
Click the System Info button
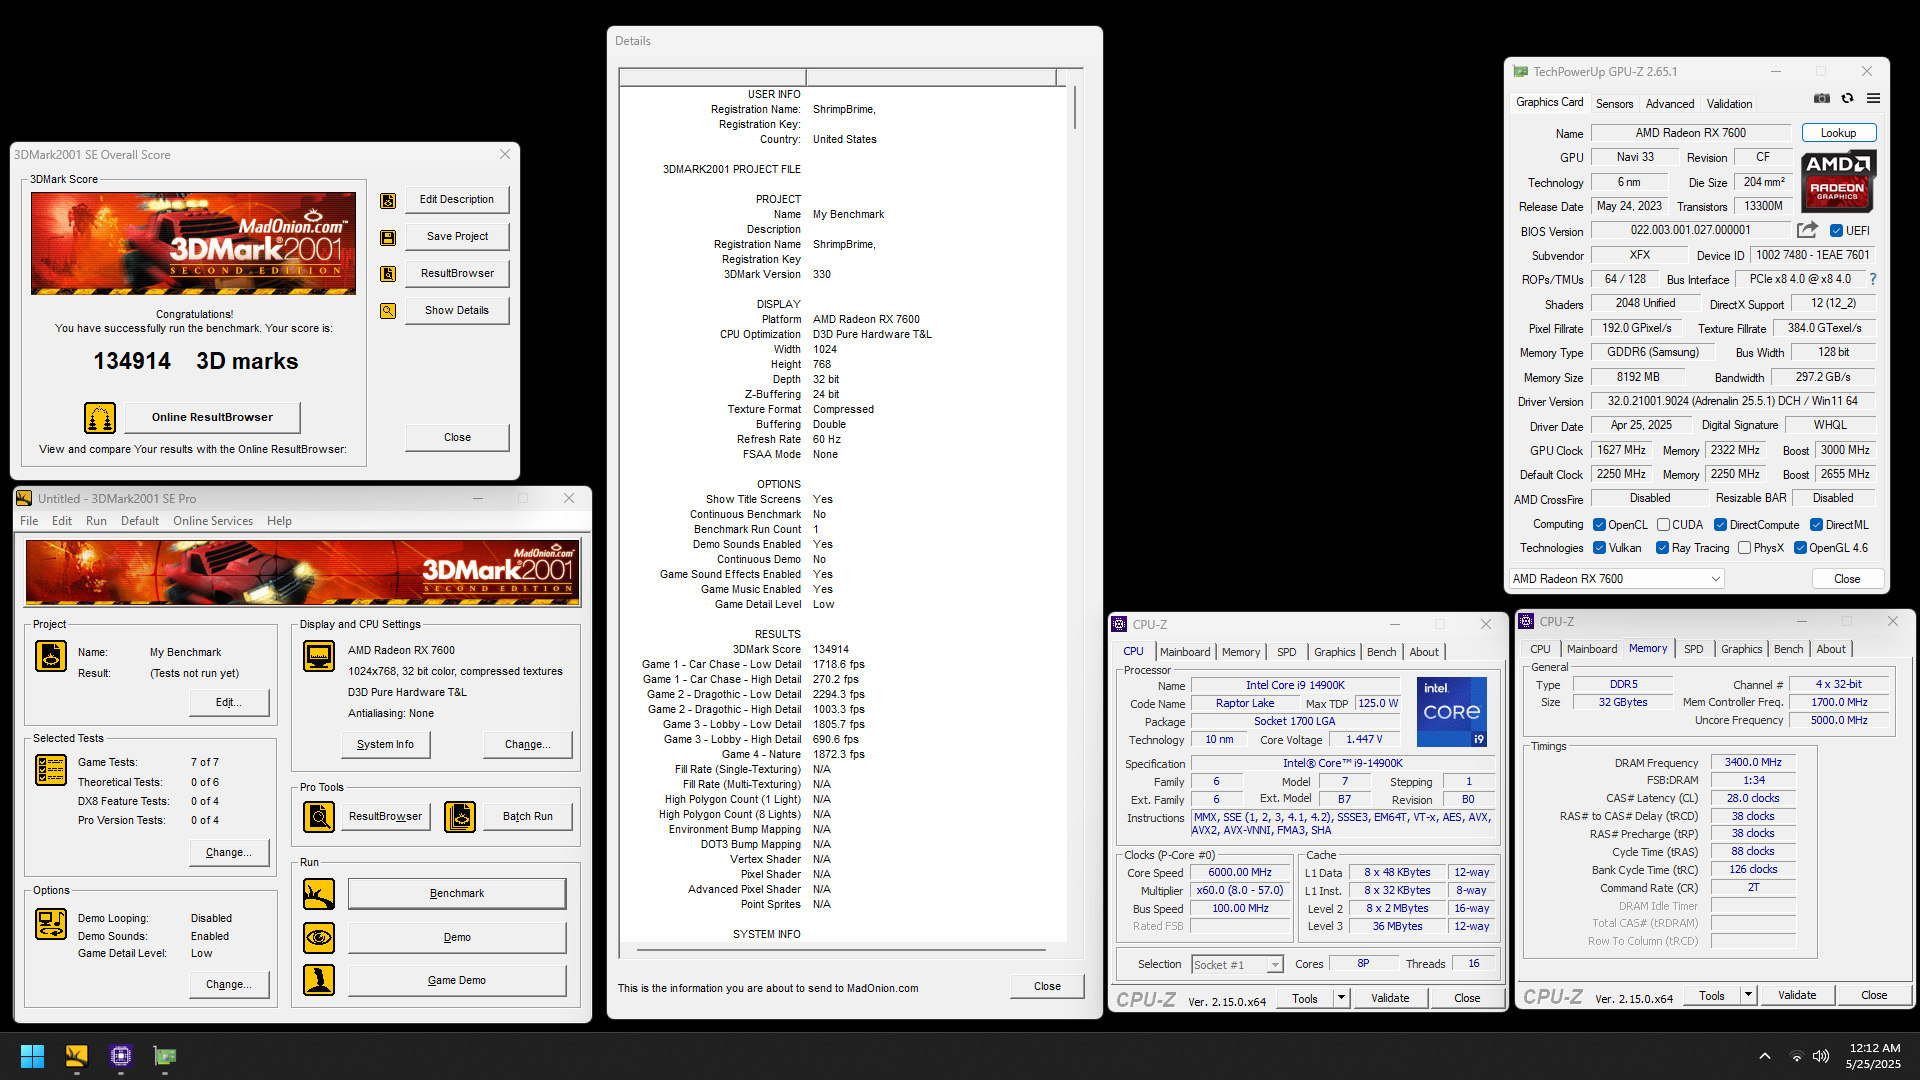click(x=385, y=745)
